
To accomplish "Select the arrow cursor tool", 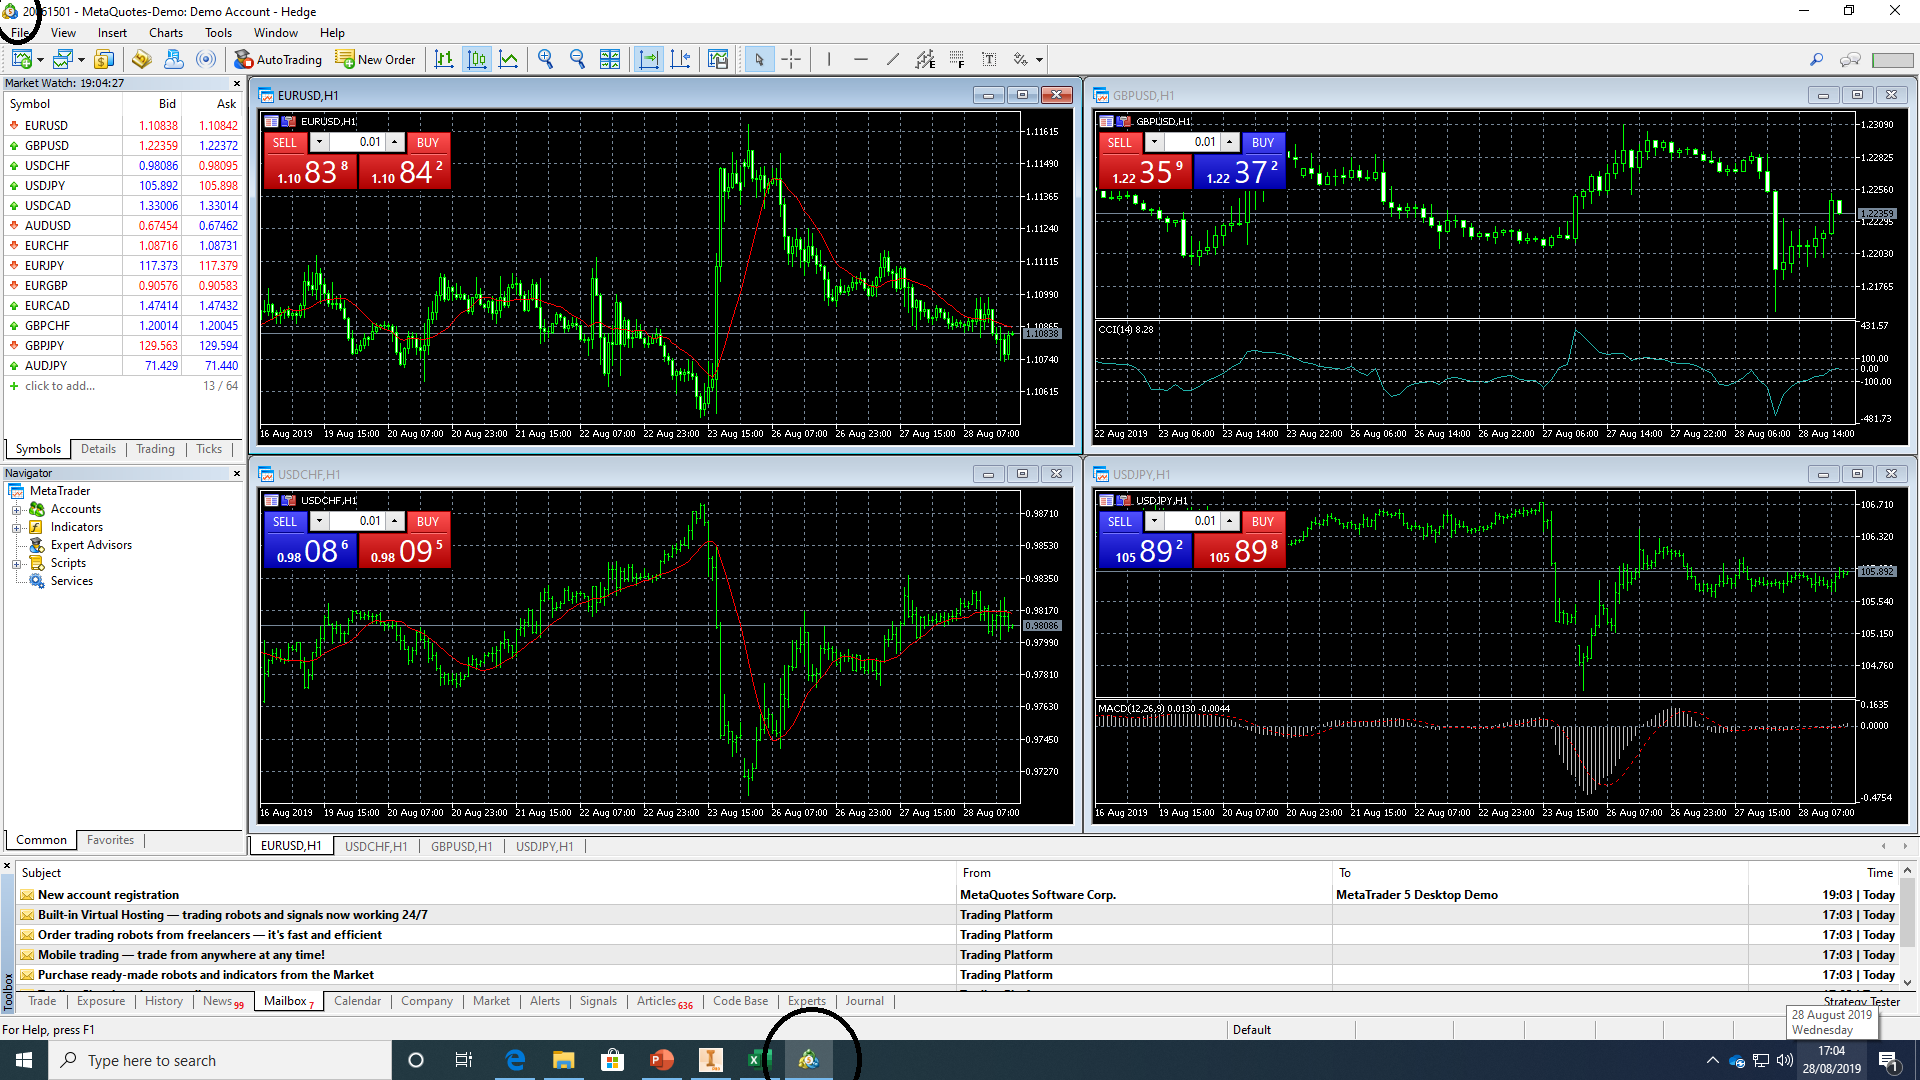I will pos(759,60).
